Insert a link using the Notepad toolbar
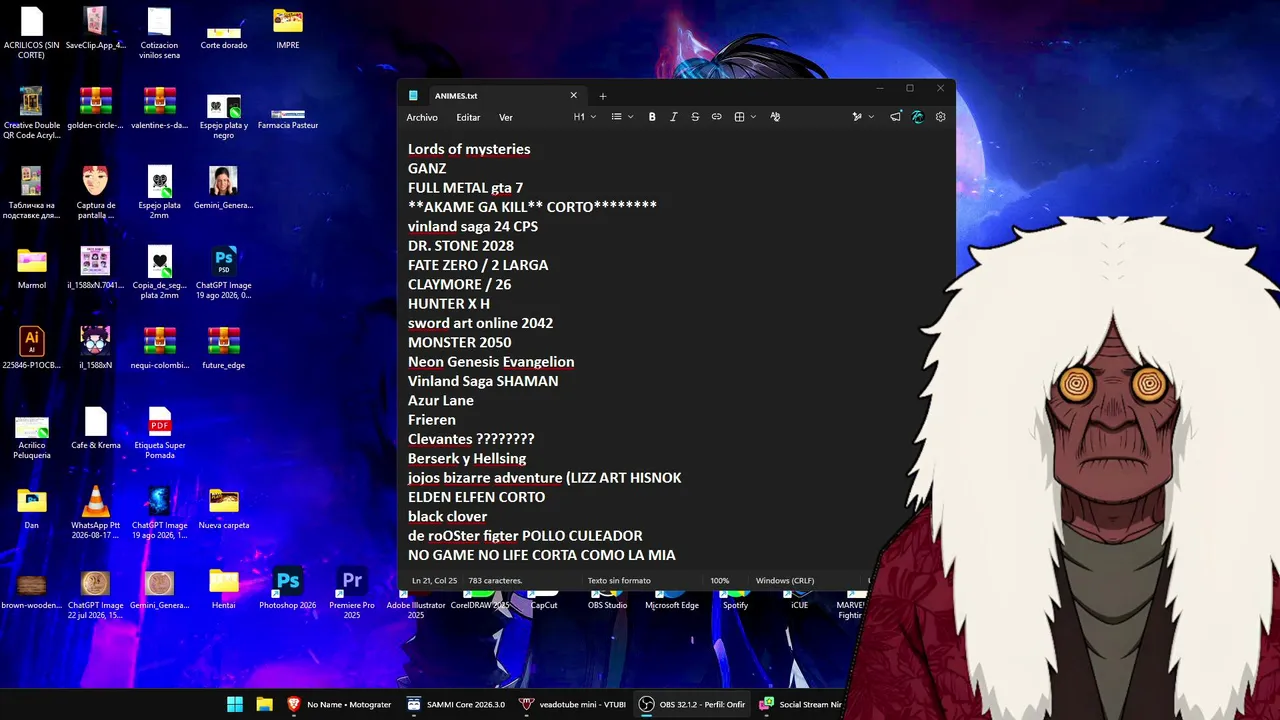 click(x=716, y=117)
